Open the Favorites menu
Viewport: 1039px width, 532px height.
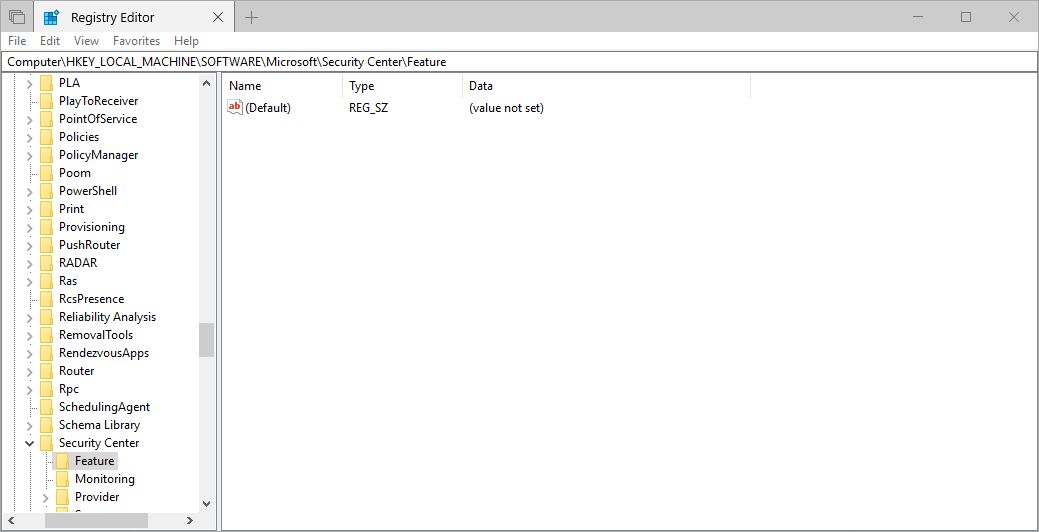tap(137, 40)
